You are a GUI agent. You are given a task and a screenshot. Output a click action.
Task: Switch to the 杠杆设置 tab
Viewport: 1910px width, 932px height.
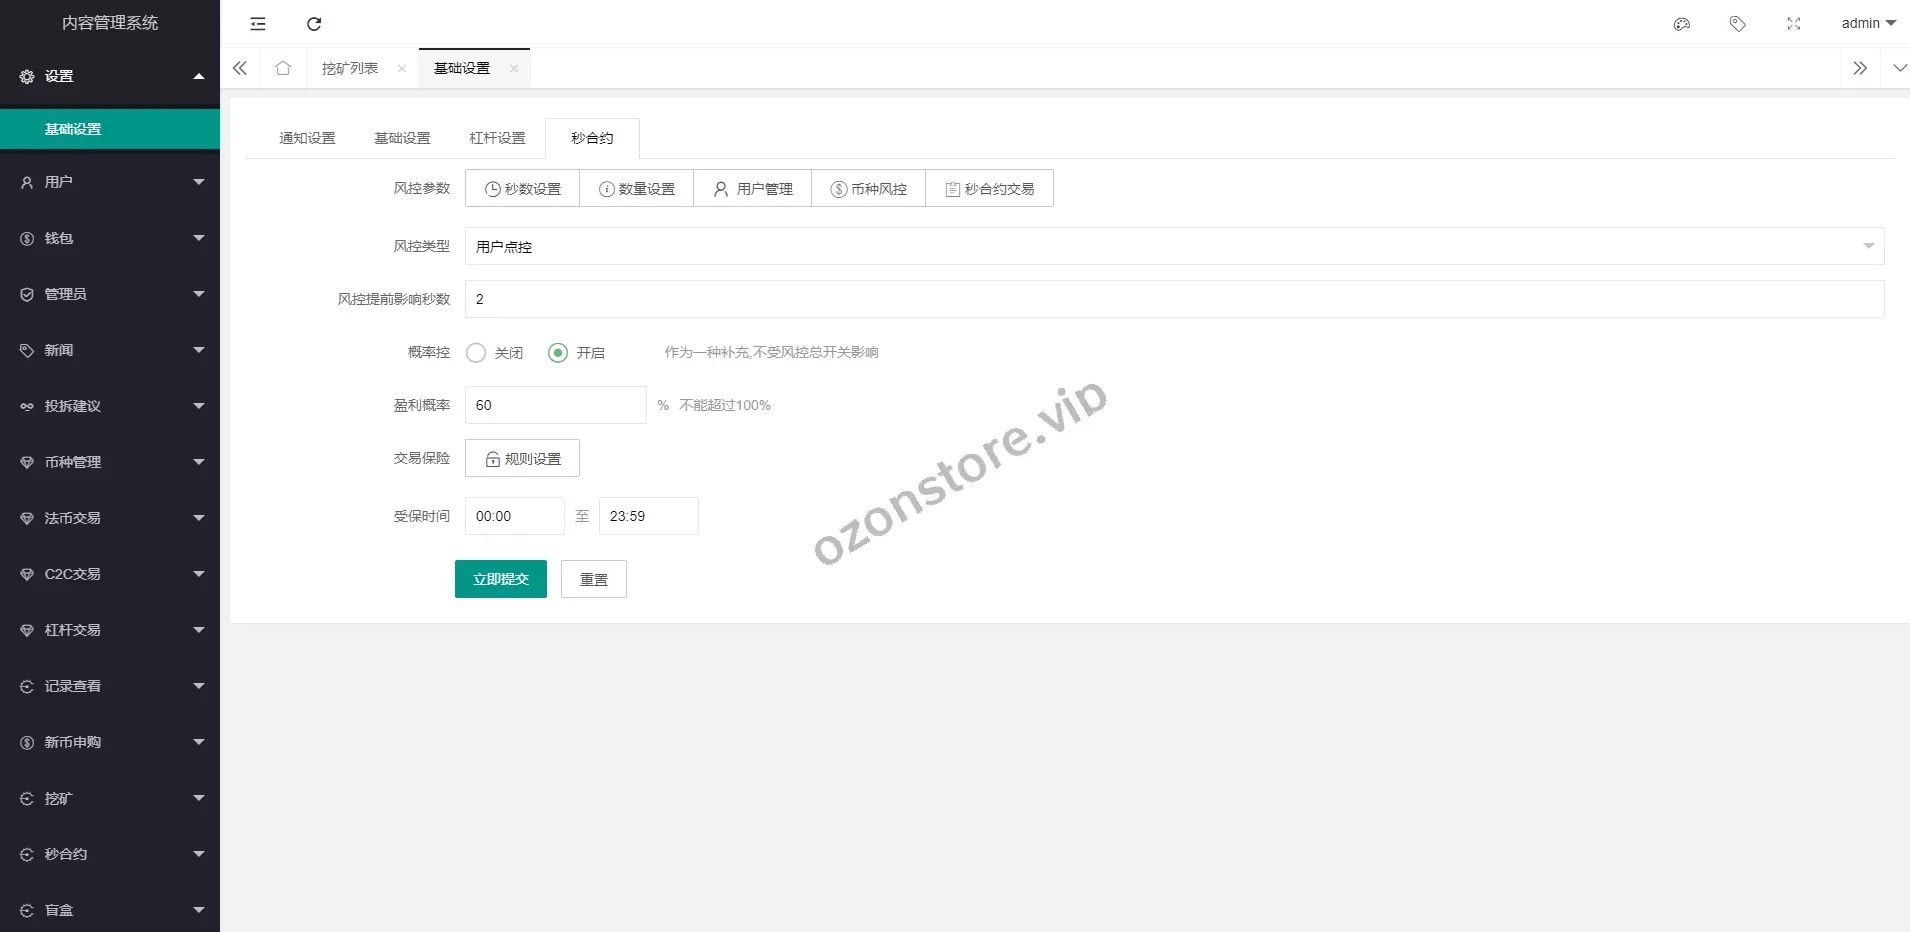pos(497,138)
